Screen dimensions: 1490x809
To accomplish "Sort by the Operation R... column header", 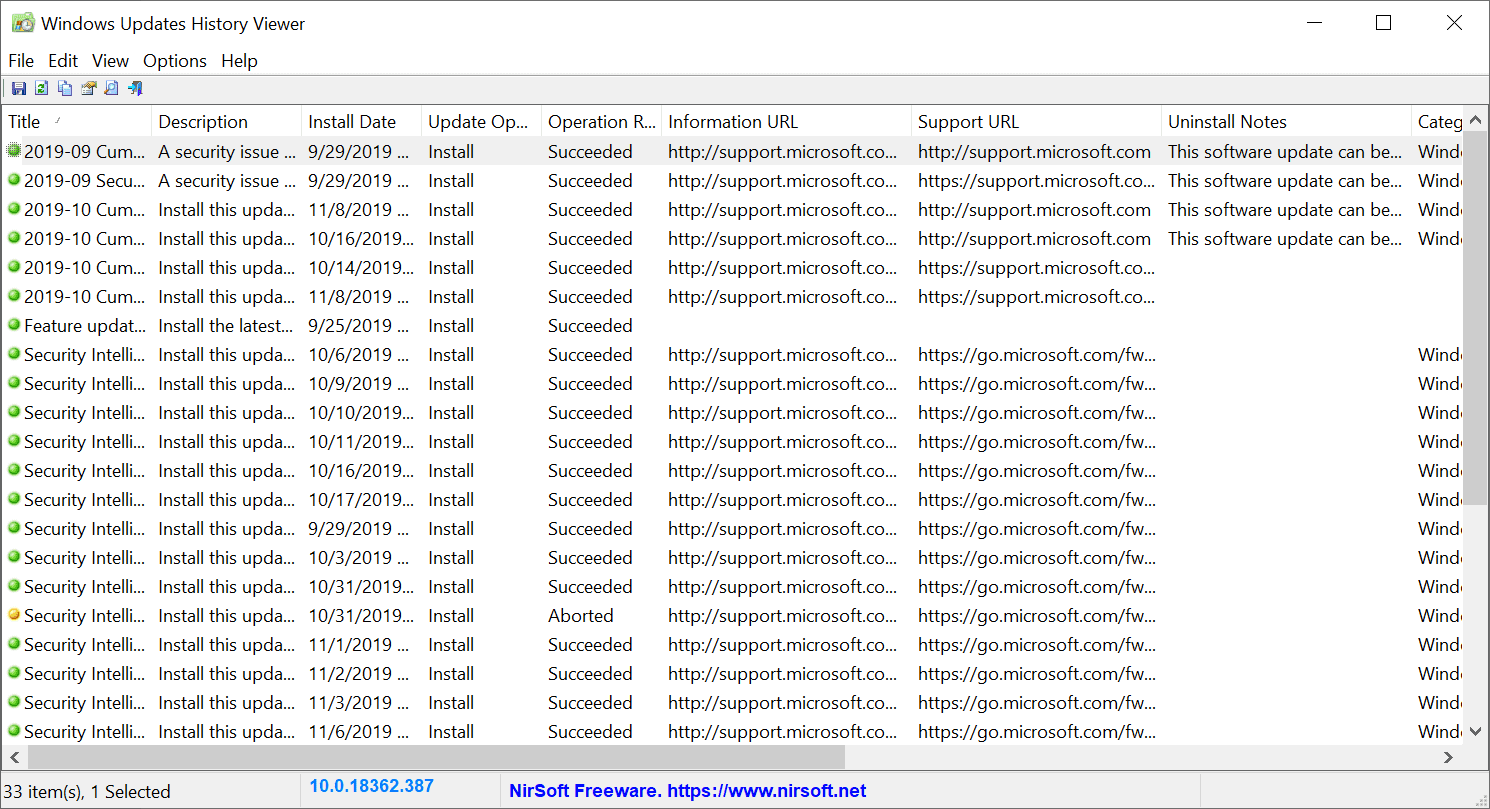I will point(601,121).
